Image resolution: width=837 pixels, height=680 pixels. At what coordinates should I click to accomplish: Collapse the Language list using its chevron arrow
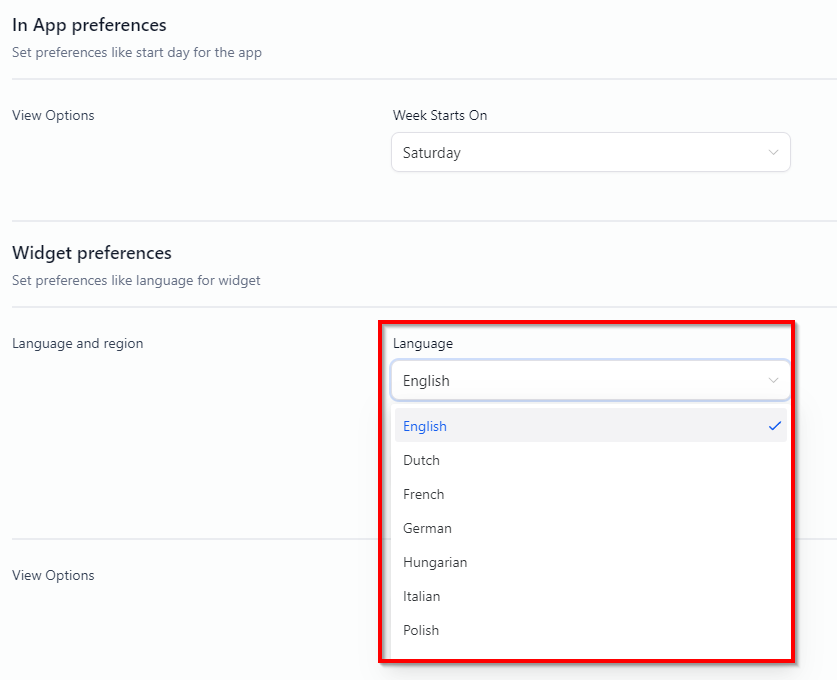773,381
